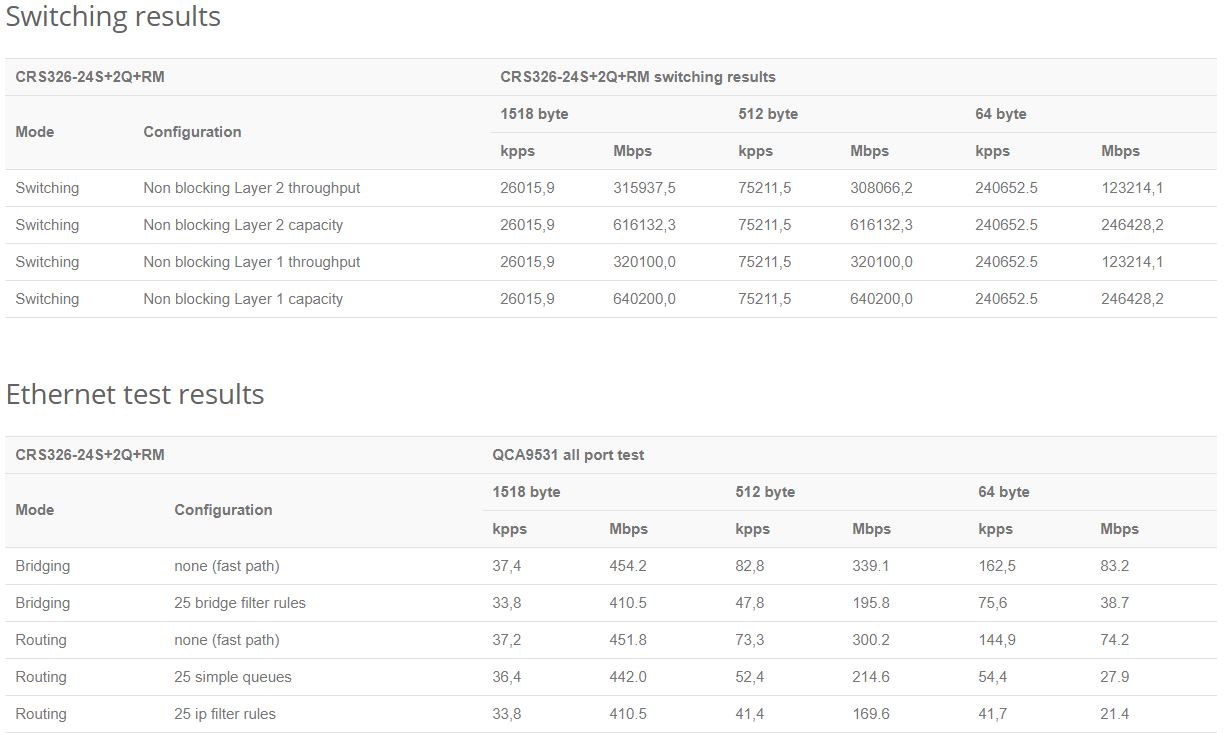
Task: Click "Routing" in the 25 simple queues row
Action: 41,677
